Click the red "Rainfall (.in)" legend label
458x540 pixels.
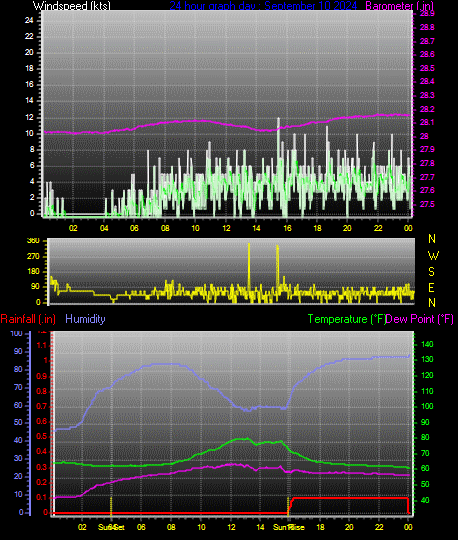pyautogui.click(x=28, y=319)
